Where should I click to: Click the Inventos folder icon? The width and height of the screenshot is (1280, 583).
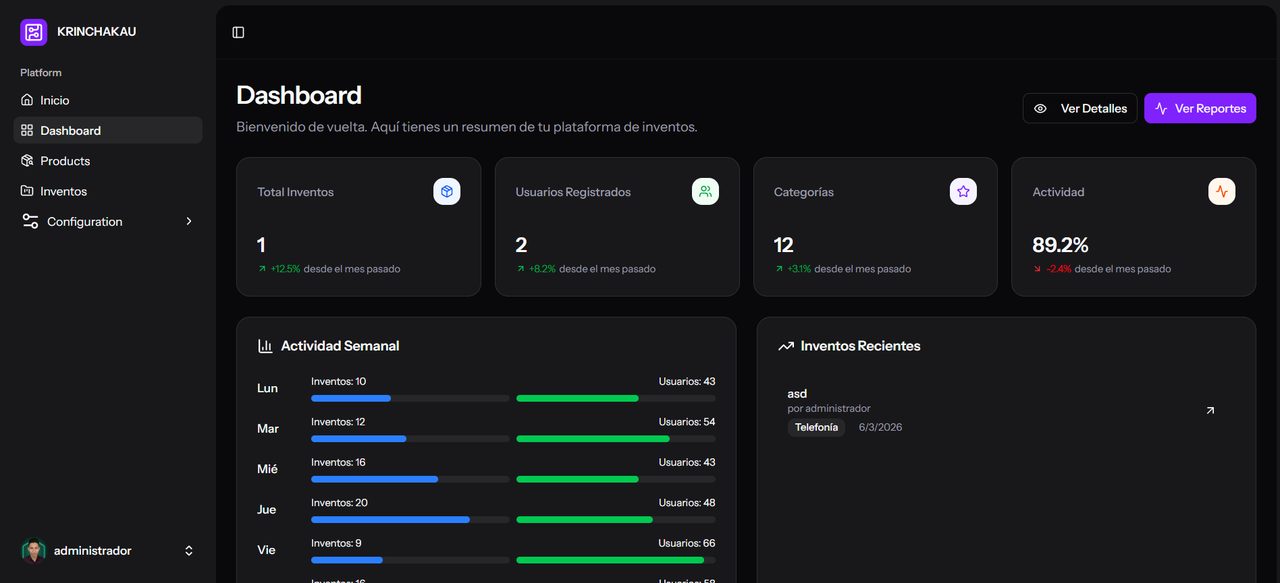(x=27, y=191)
